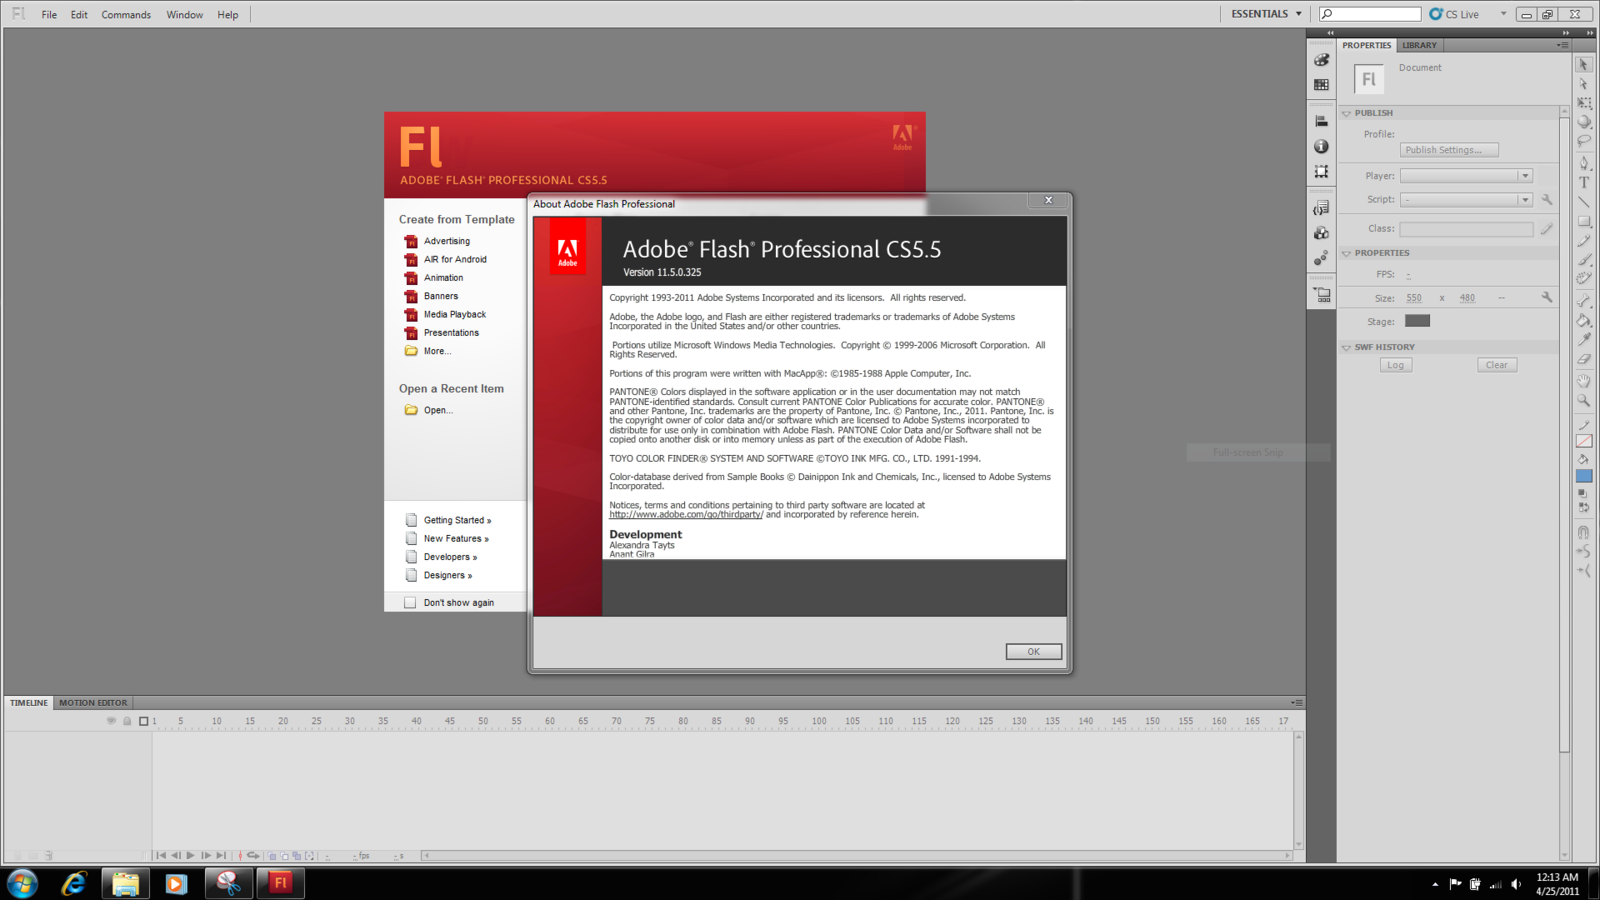1600x900 pixels.
Task: Select the Rectangle tool
Action: (1584, 221)
